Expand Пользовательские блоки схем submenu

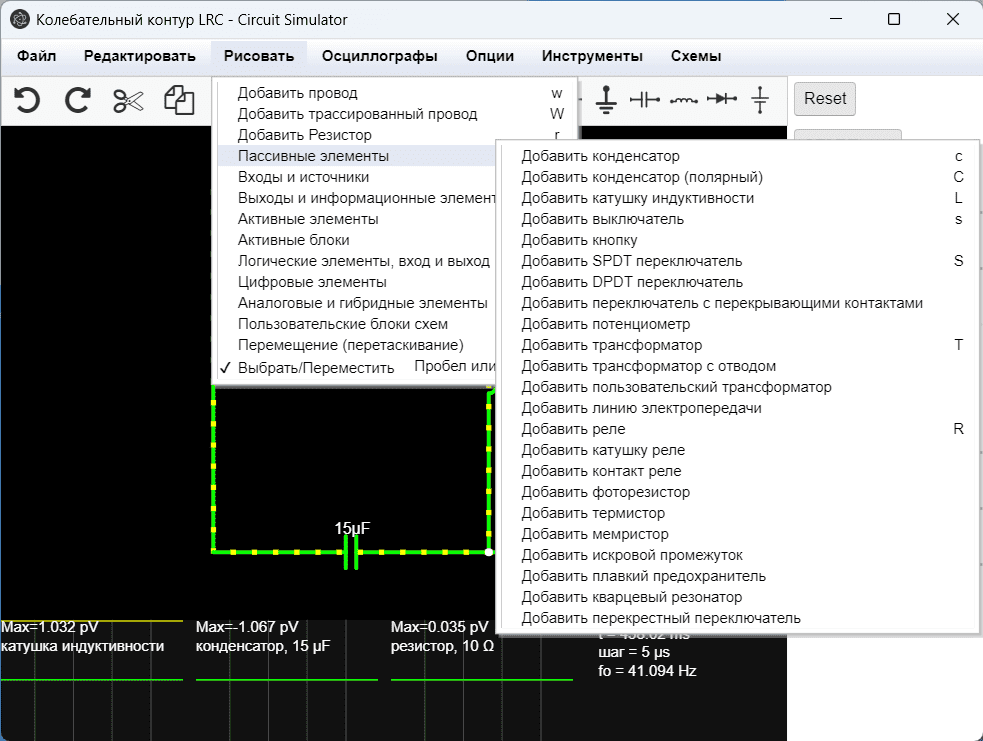click(357, 324)
